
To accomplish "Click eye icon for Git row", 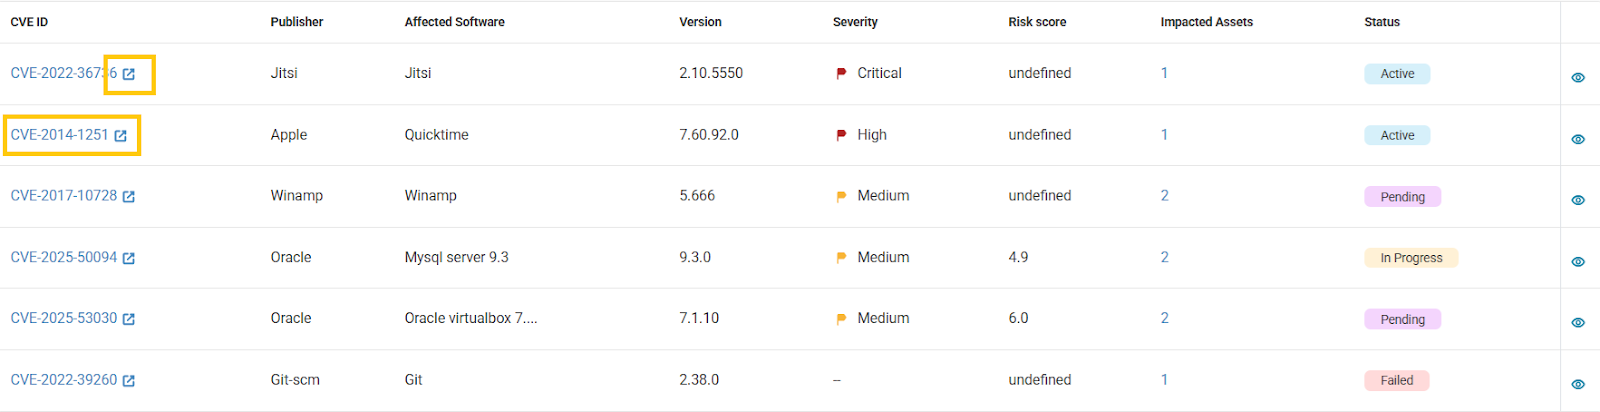I will 1578,384.
